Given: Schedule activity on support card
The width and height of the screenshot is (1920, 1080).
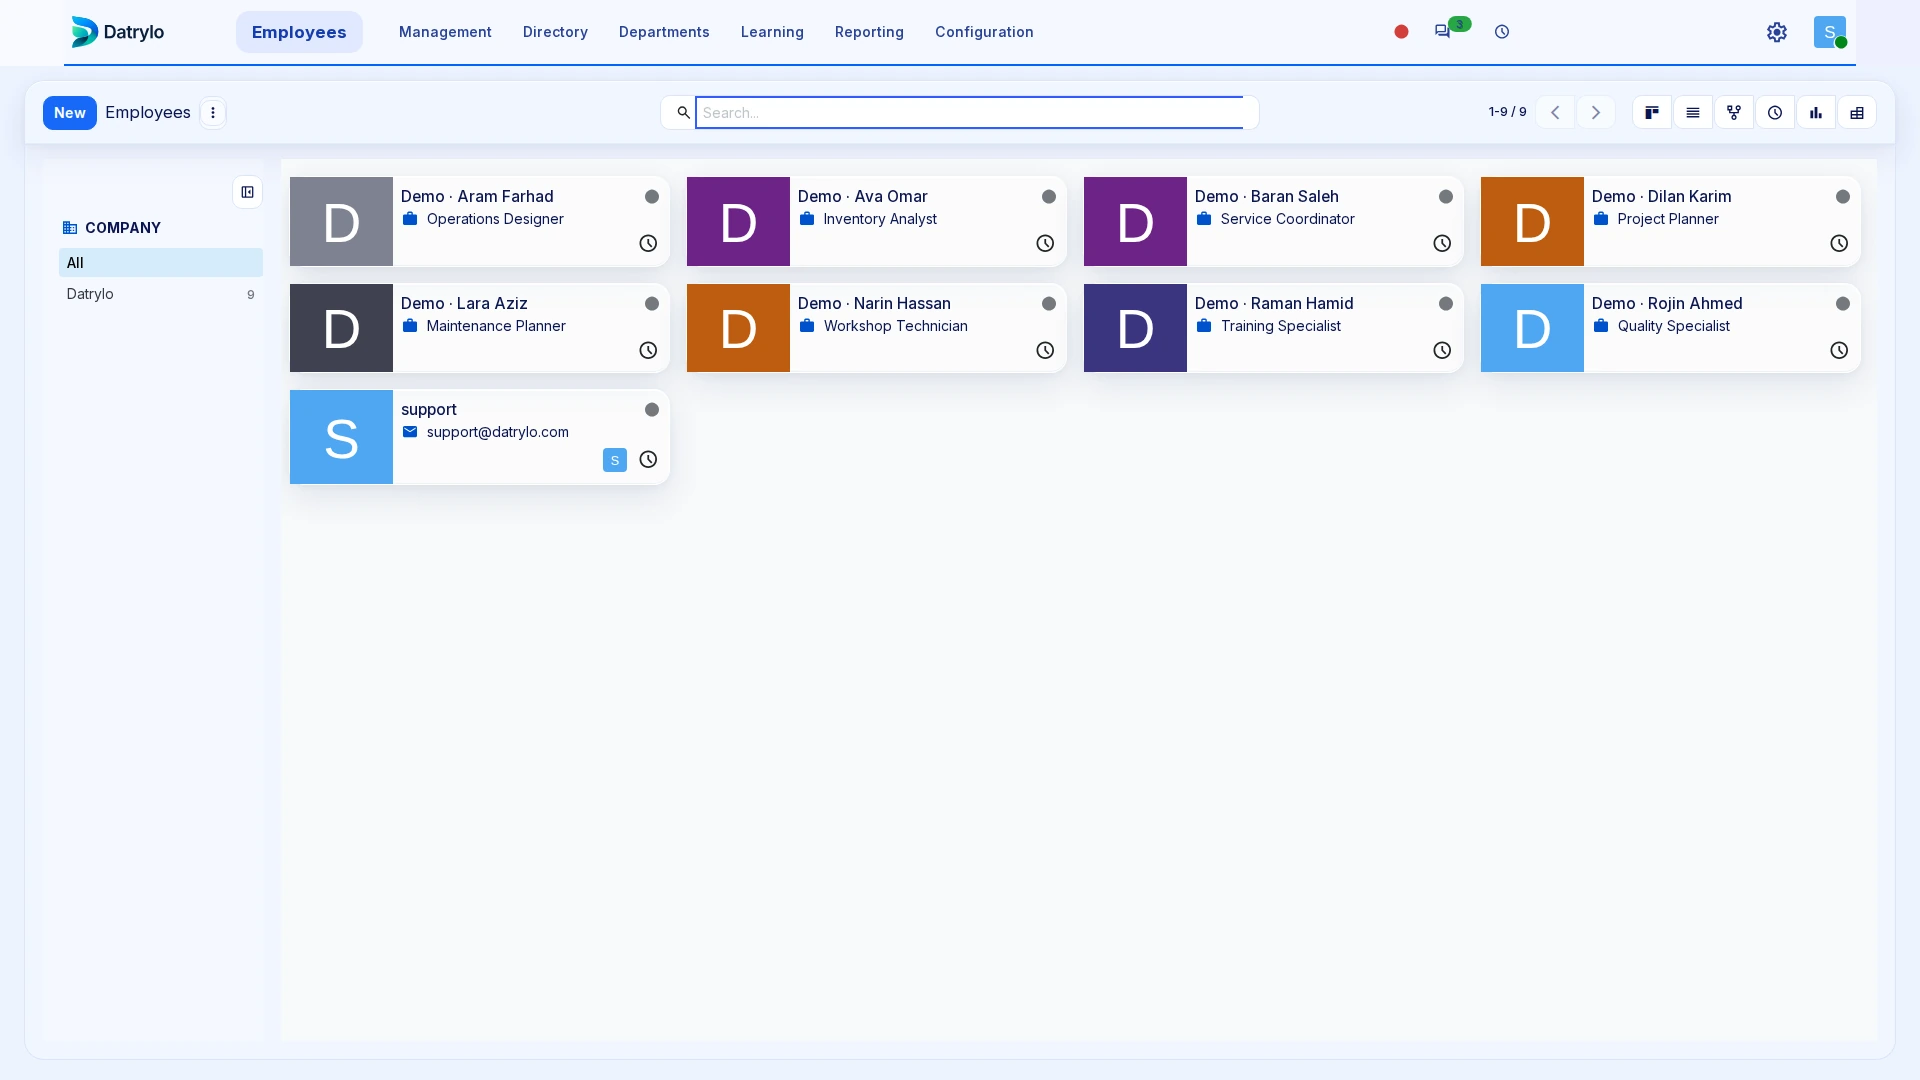Looking at the screenshot, I should 648,459.
